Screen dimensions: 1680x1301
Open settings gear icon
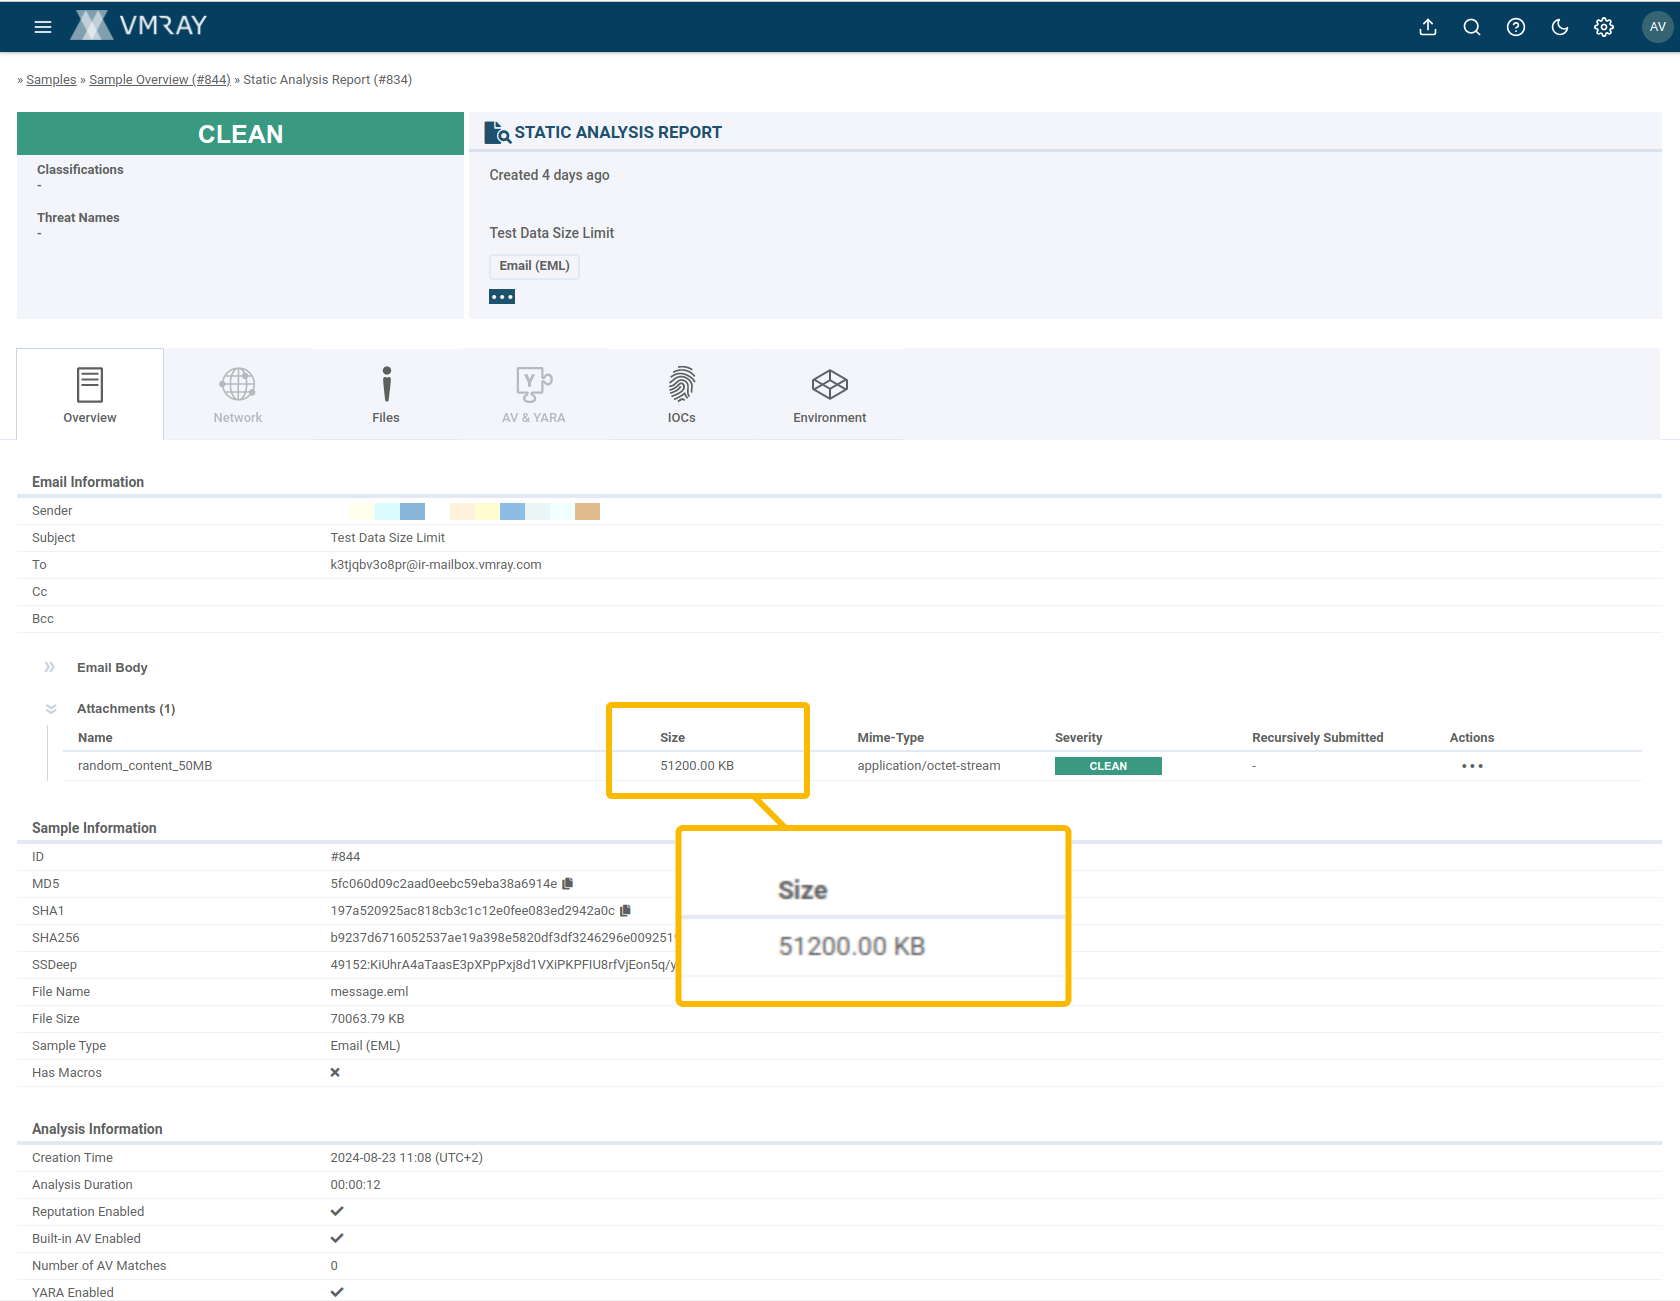pyautogui.click(x=1604, y=27)
